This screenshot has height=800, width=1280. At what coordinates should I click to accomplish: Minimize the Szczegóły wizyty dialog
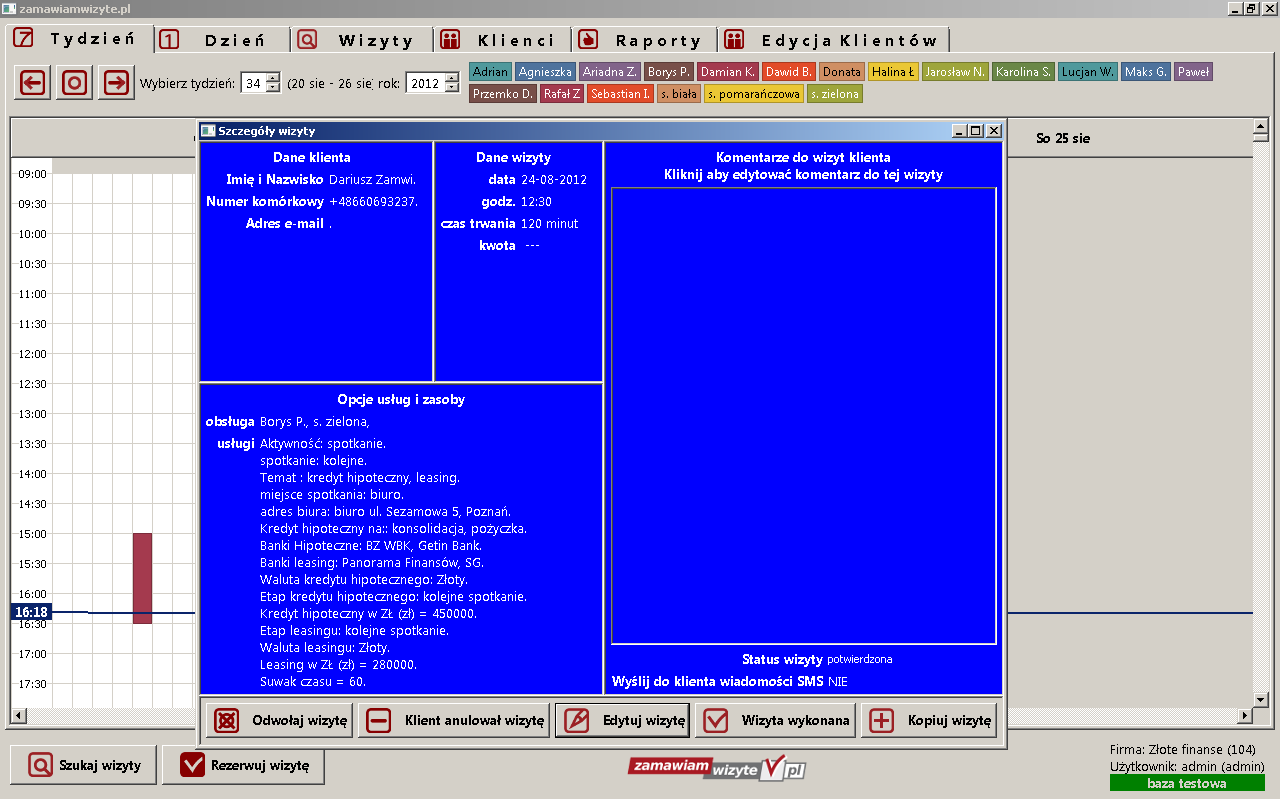[x=960, y=131]
